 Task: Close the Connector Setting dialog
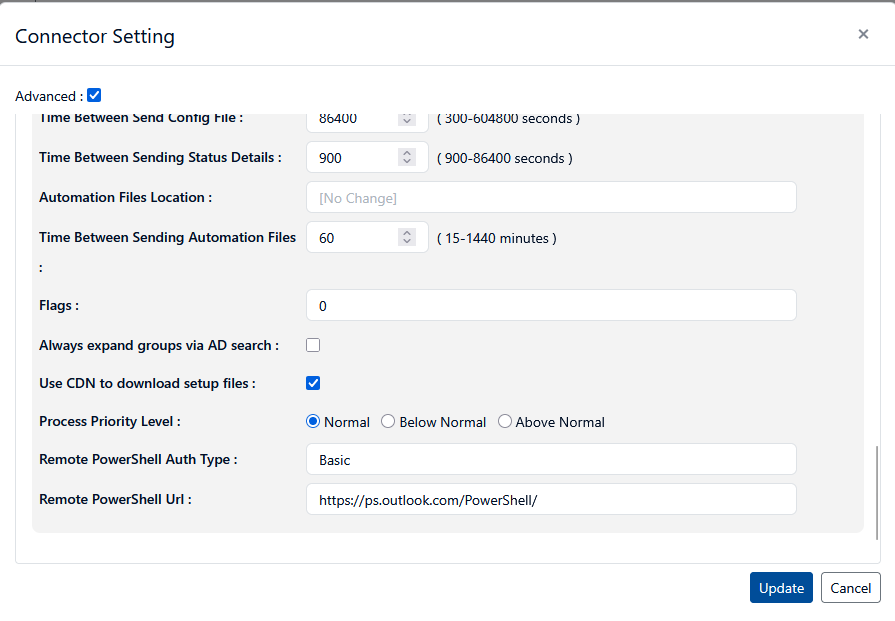click(863, 34)
